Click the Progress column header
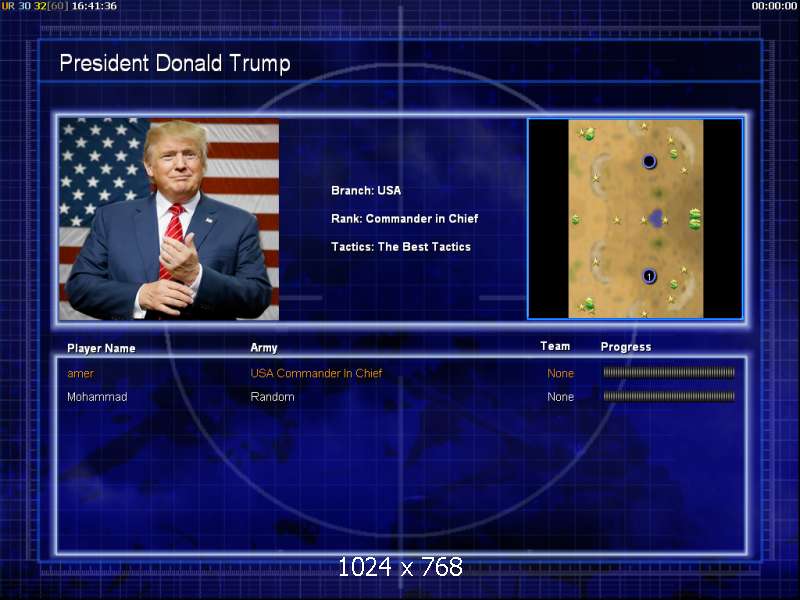This screenshot has height=600, width=800. 626,347
